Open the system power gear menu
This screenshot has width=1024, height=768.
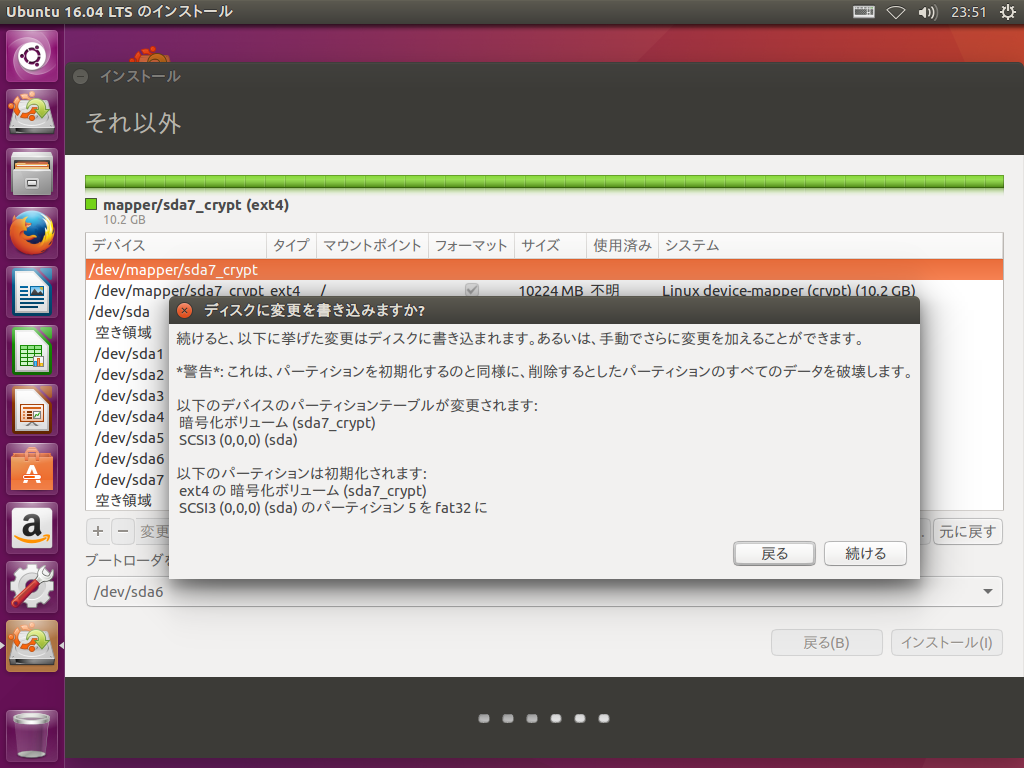[x=1007, y=12]
